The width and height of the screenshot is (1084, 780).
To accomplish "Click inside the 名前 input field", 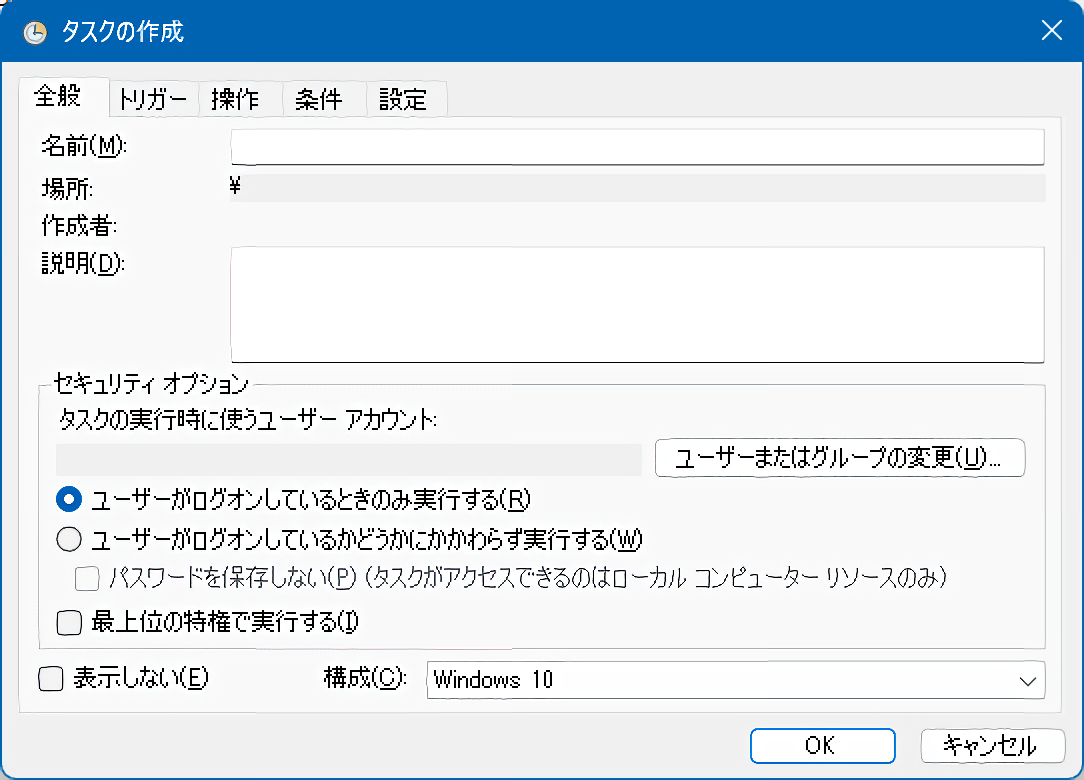I will [x=635, y=146].
